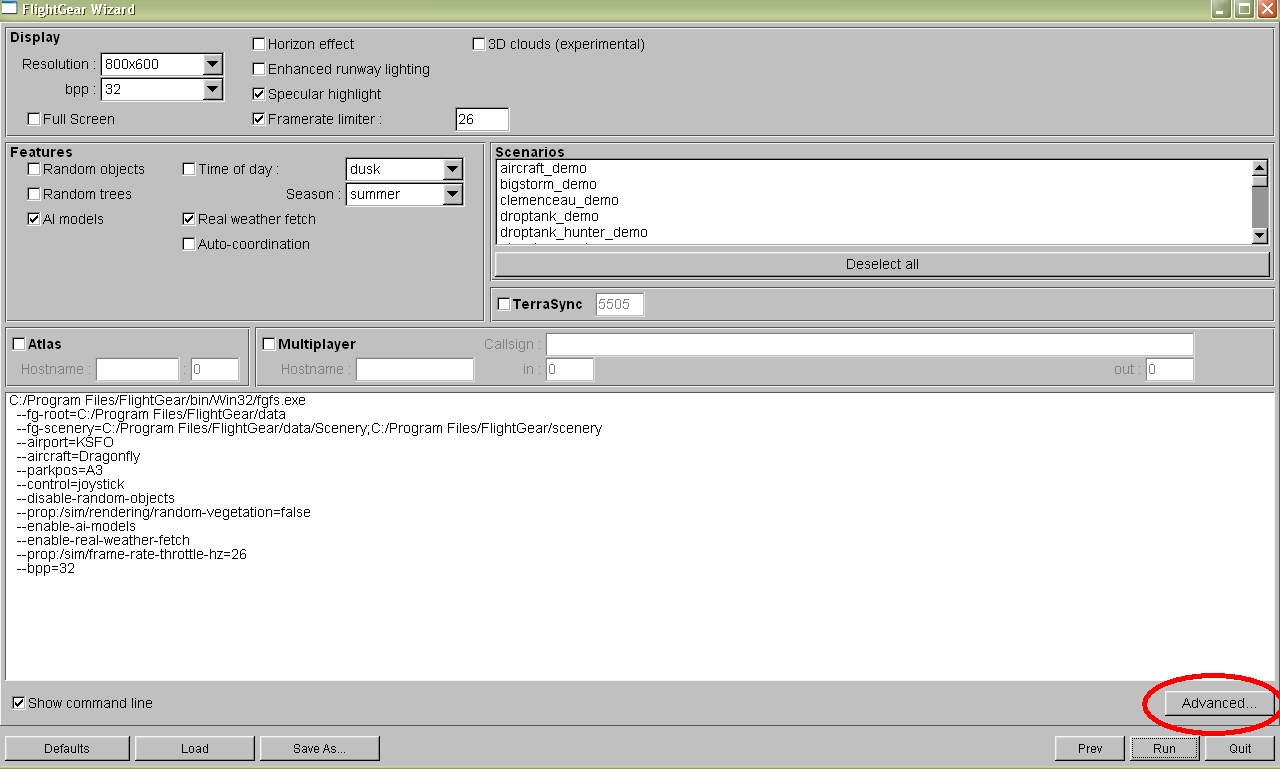This screenshot has height=769, width=1280.
Task: Click the Run button
Action: 1164,748
